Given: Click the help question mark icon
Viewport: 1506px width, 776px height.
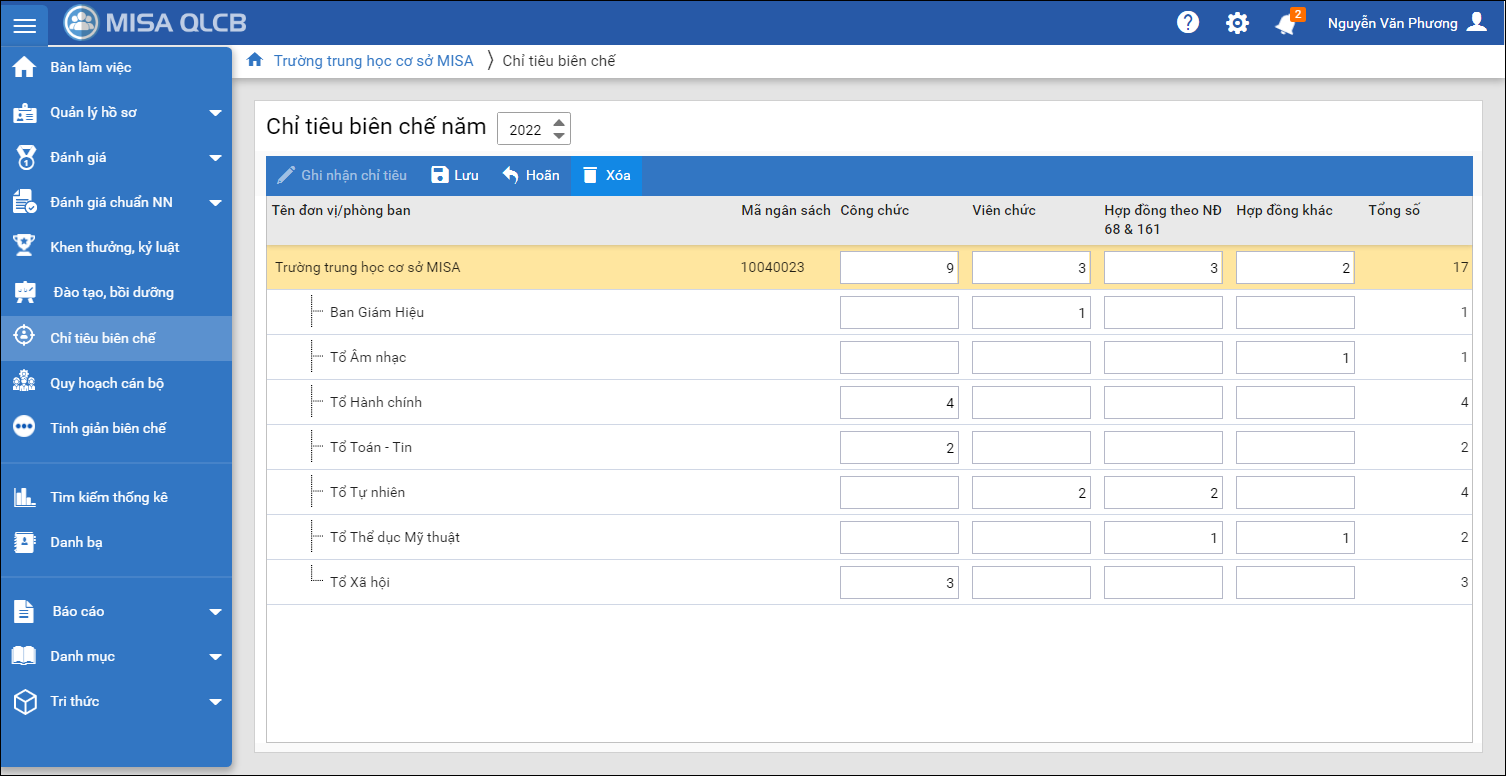Looking at the screenshot, I should pos(1188,23).
